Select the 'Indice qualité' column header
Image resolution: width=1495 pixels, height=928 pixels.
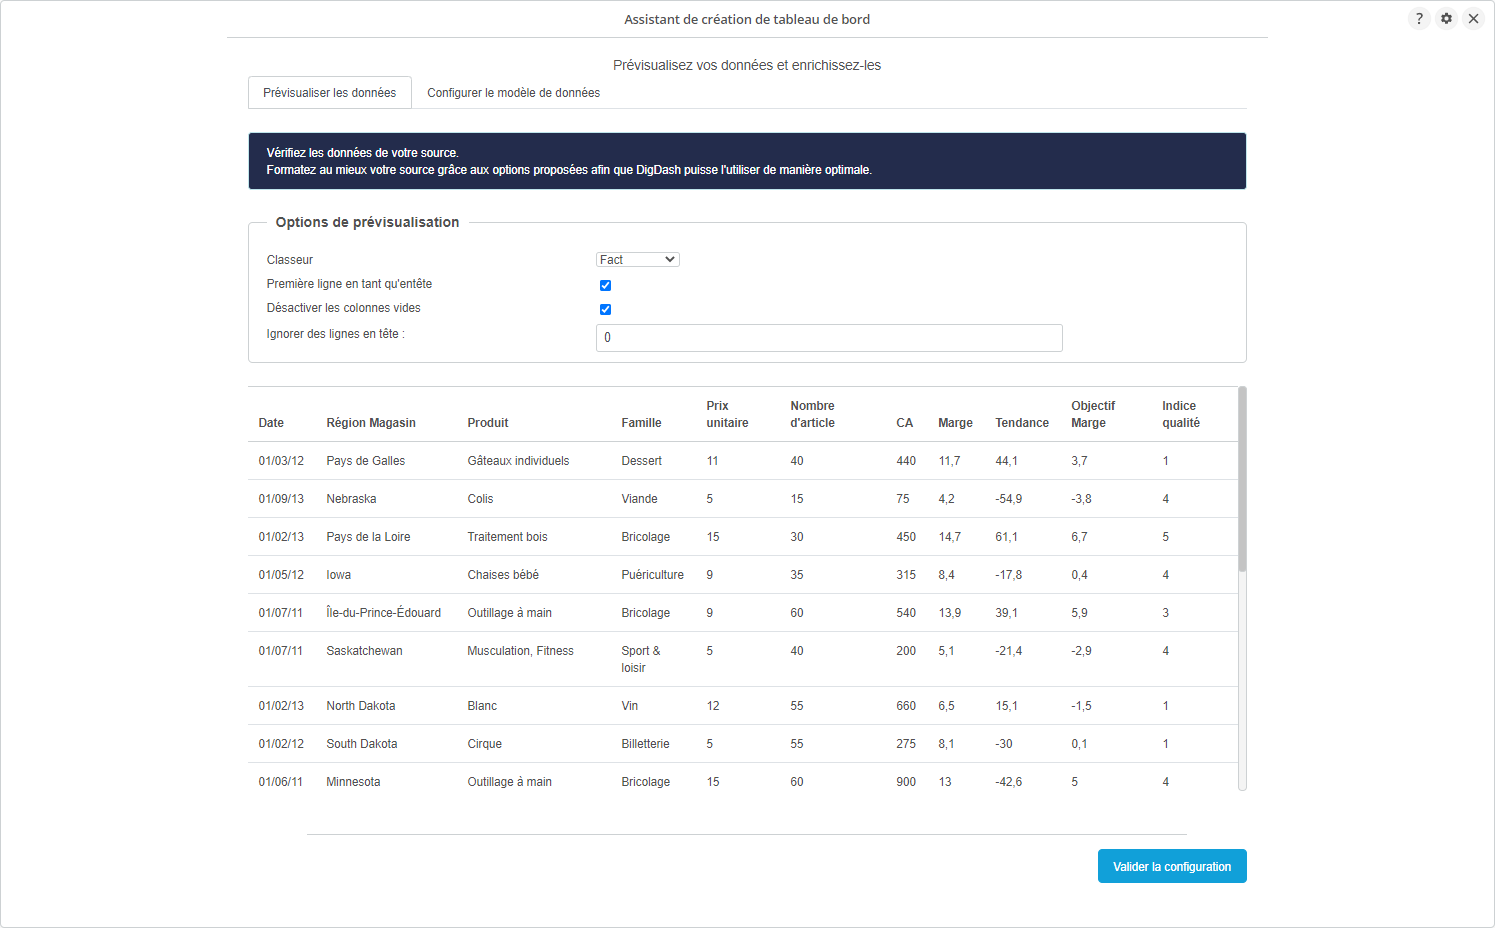point(1180,414)
